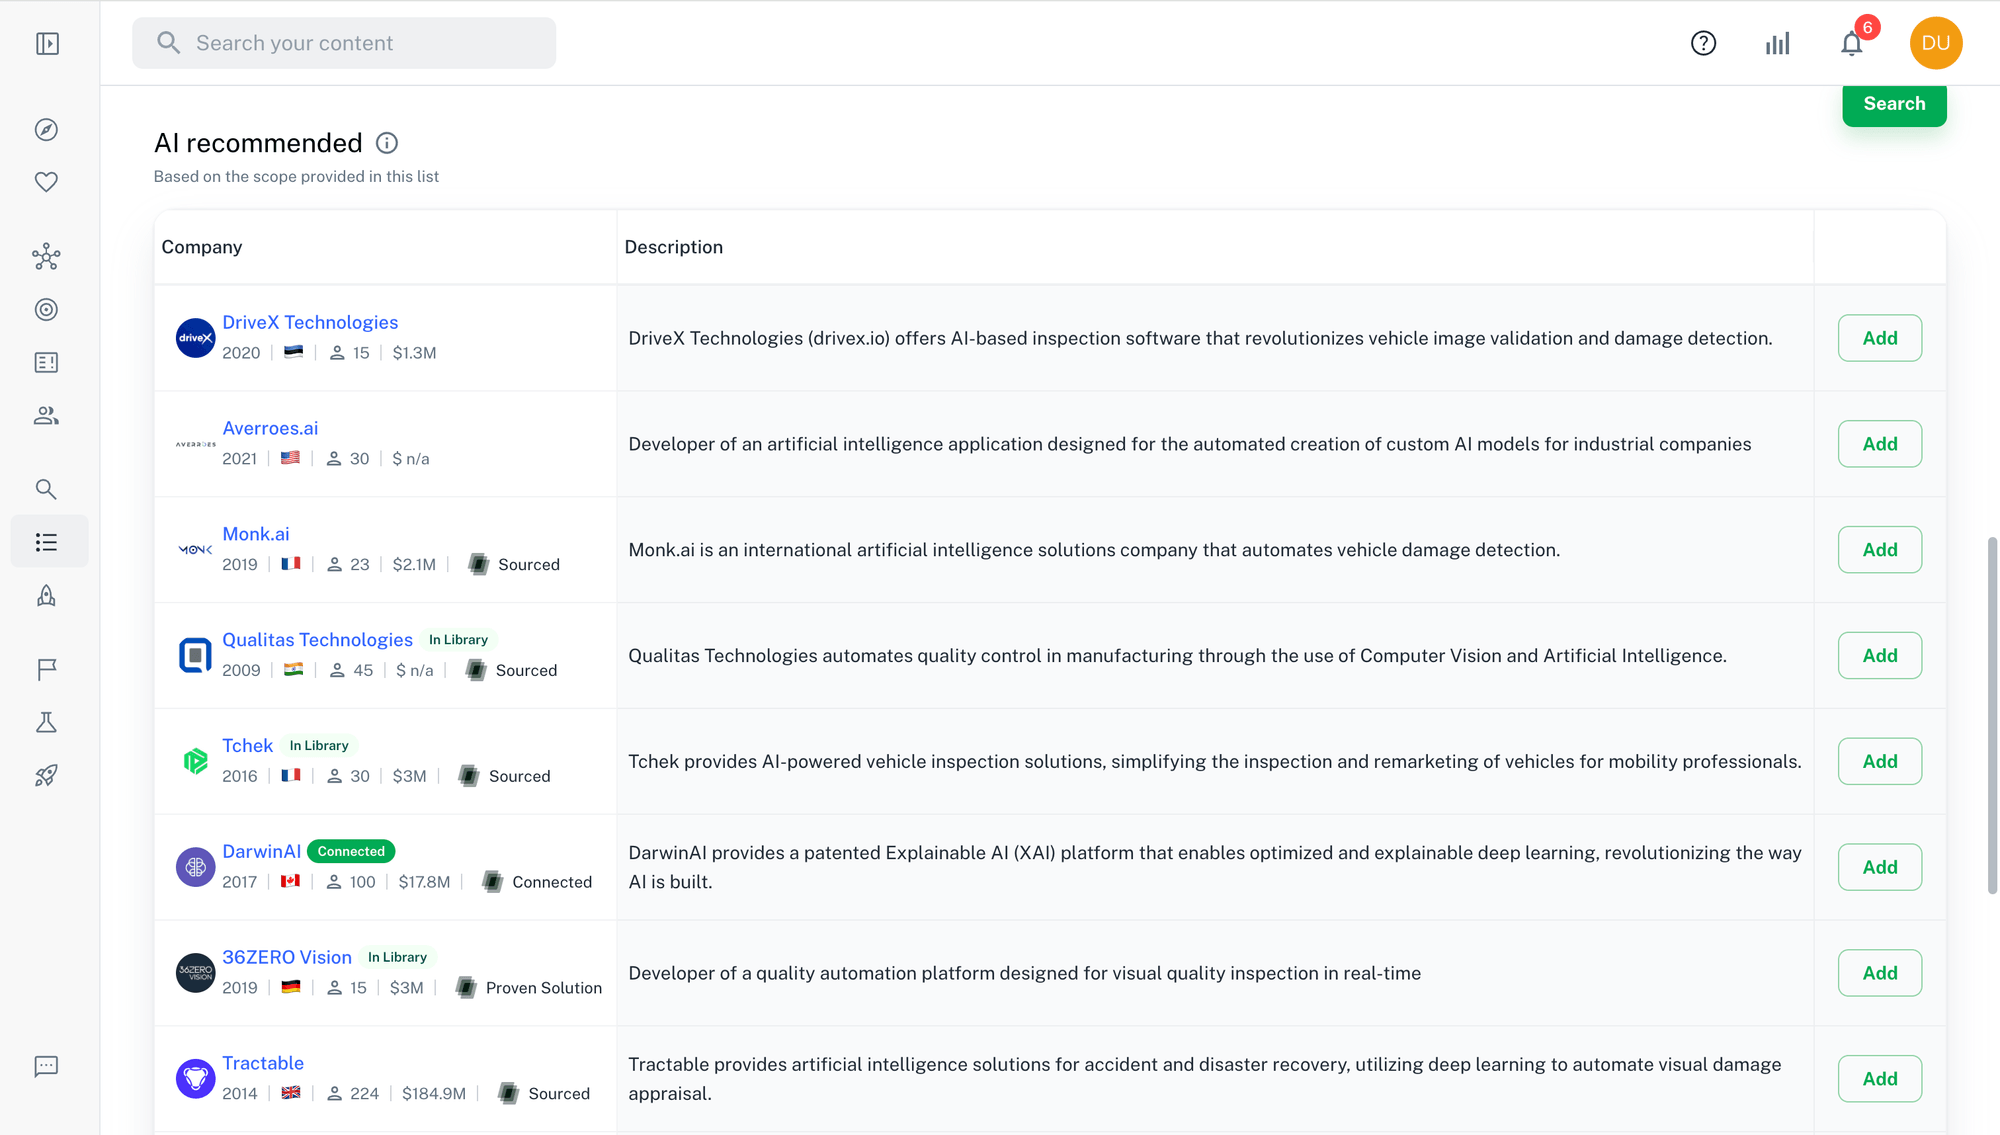This screenshot has width=2000, height=1135.
Task: Open the network graph section
Action: click(47, 257)
